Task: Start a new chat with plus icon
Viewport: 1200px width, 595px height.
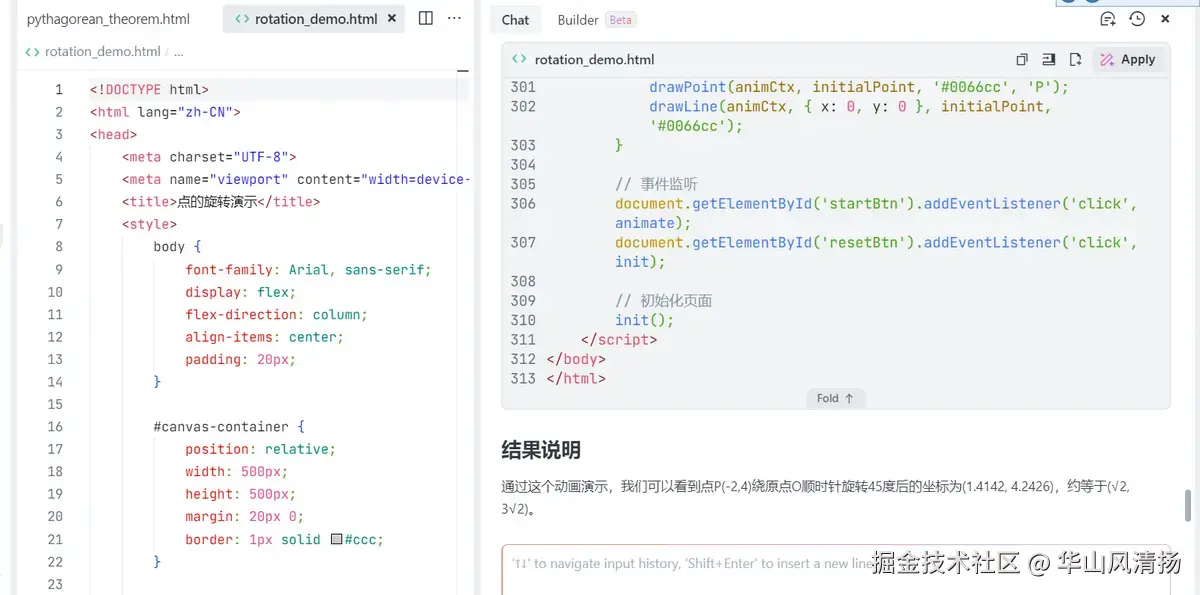Action: click(x=1107, y=19)
